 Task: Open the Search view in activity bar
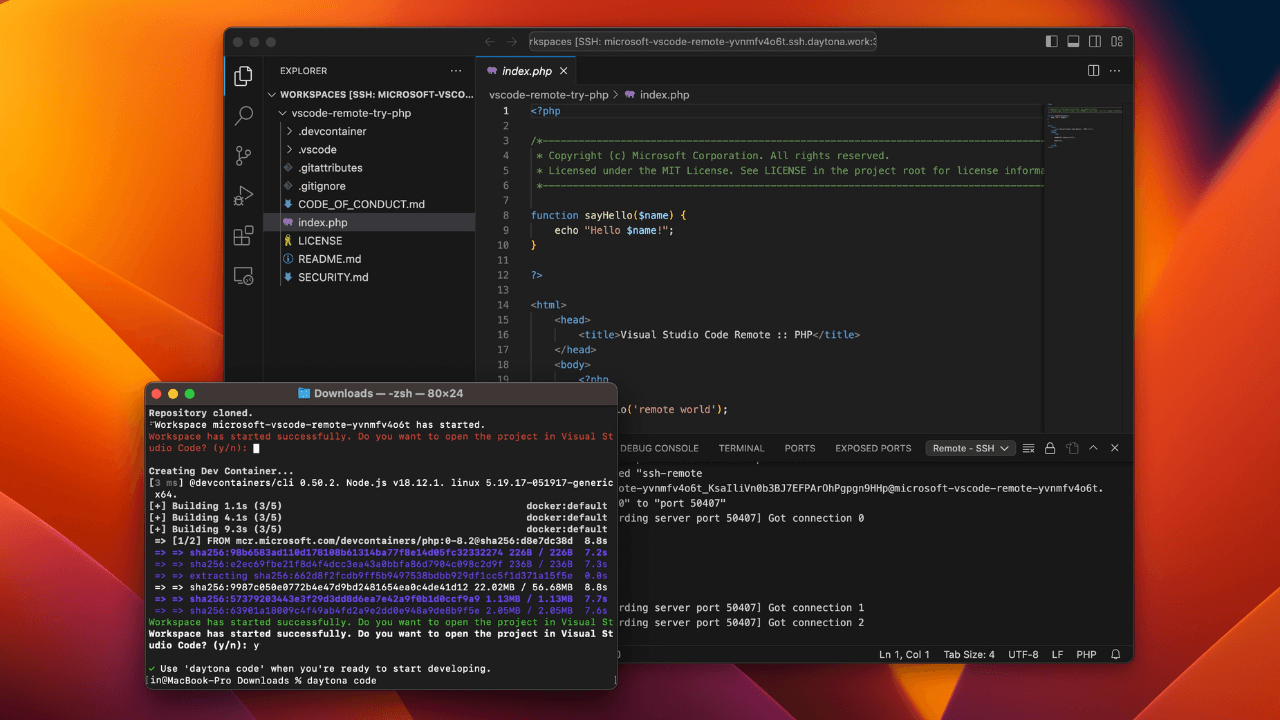point(243,116)
